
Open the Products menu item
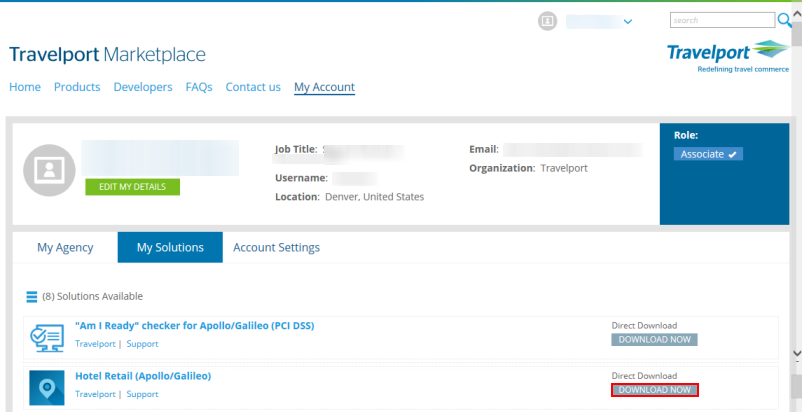pos(77,87)
